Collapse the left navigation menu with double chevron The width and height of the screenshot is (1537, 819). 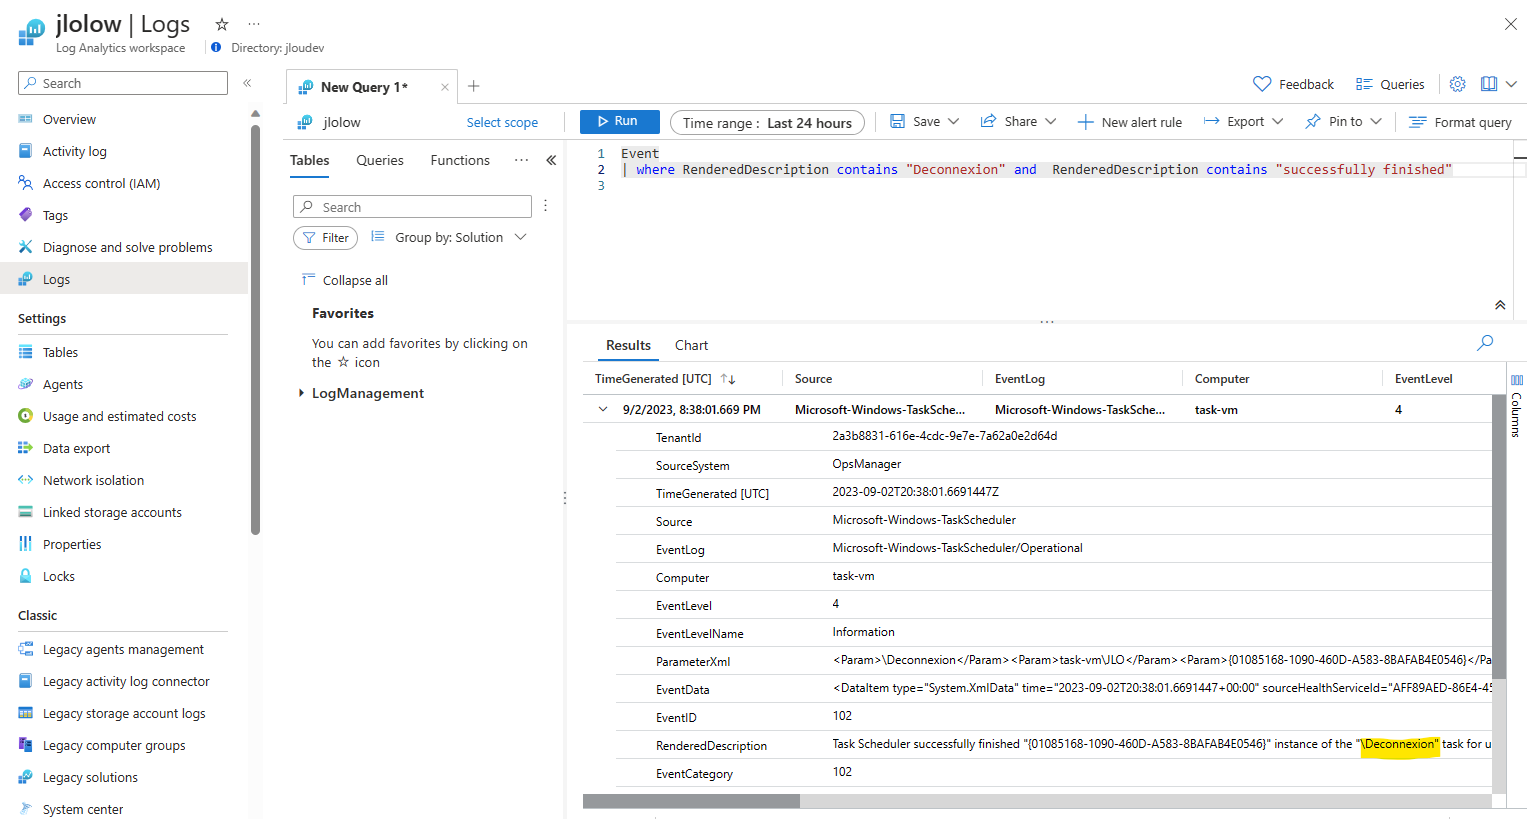[x=247, y=83]
